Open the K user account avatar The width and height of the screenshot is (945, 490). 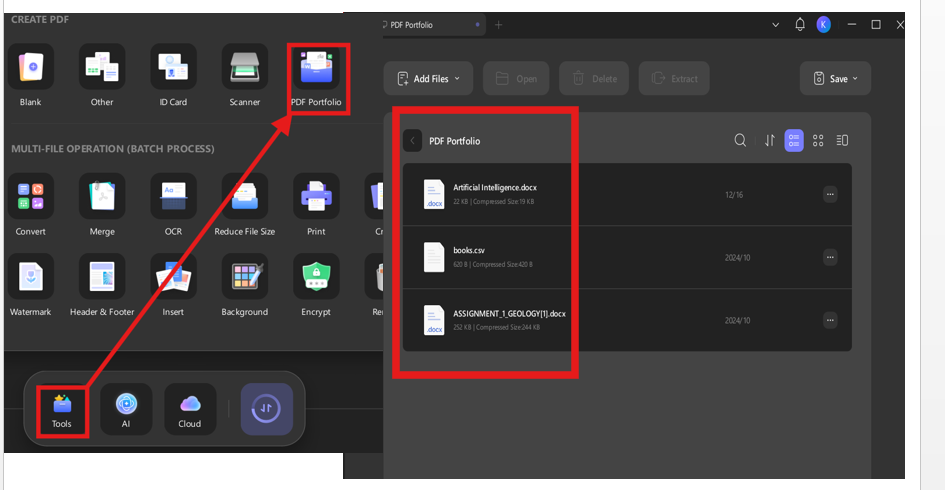coord(823,25)
